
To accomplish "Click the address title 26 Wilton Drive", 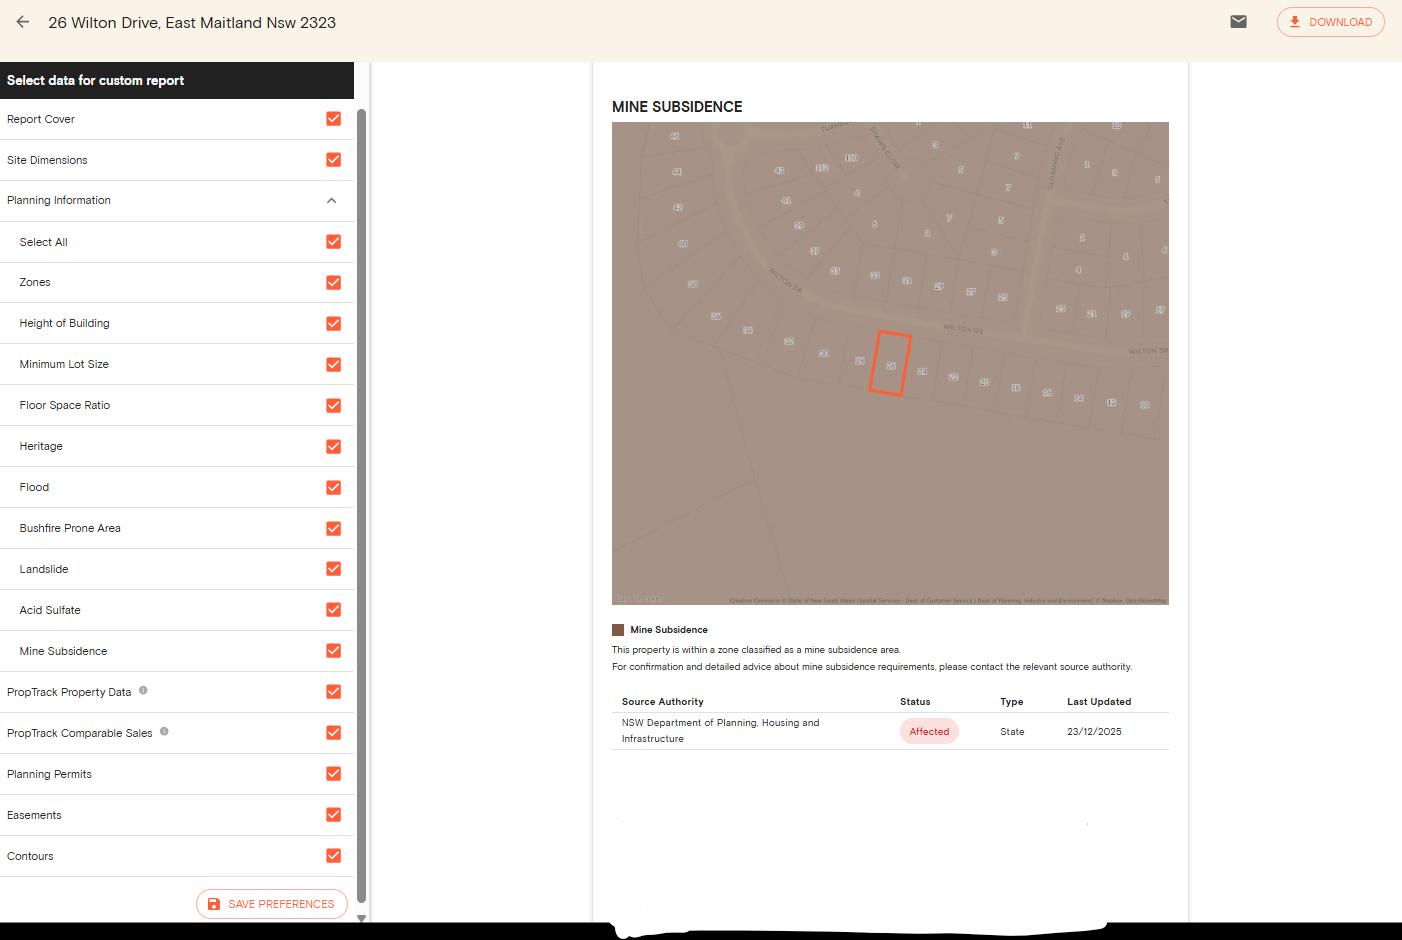I will point(192,22).
